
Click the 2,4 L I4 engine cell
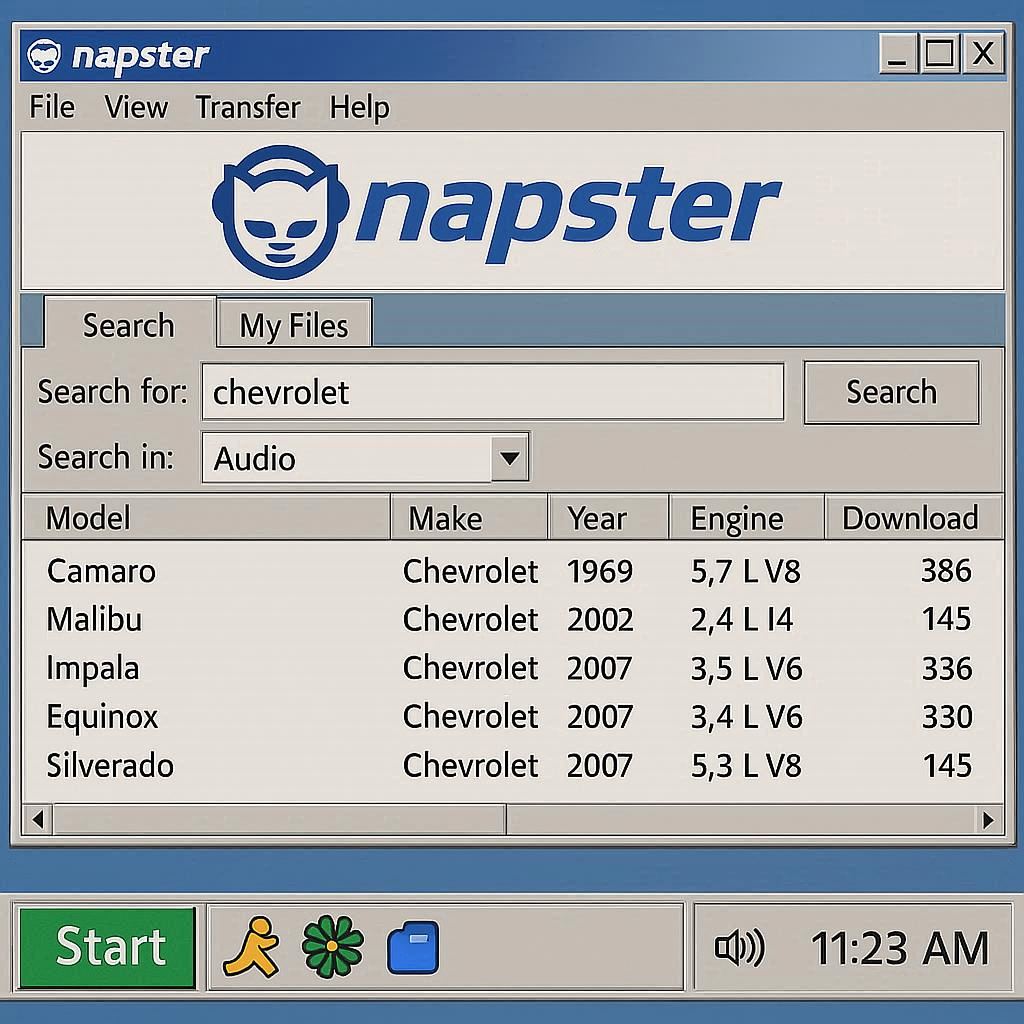tap(742, 620)
